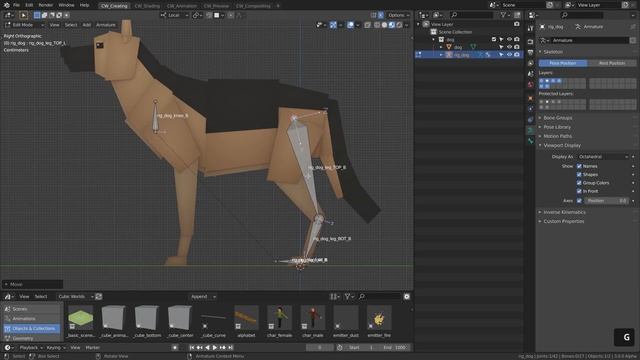
Task: Open the Local transform orientation dropdown
Action: tap(174, 15)
